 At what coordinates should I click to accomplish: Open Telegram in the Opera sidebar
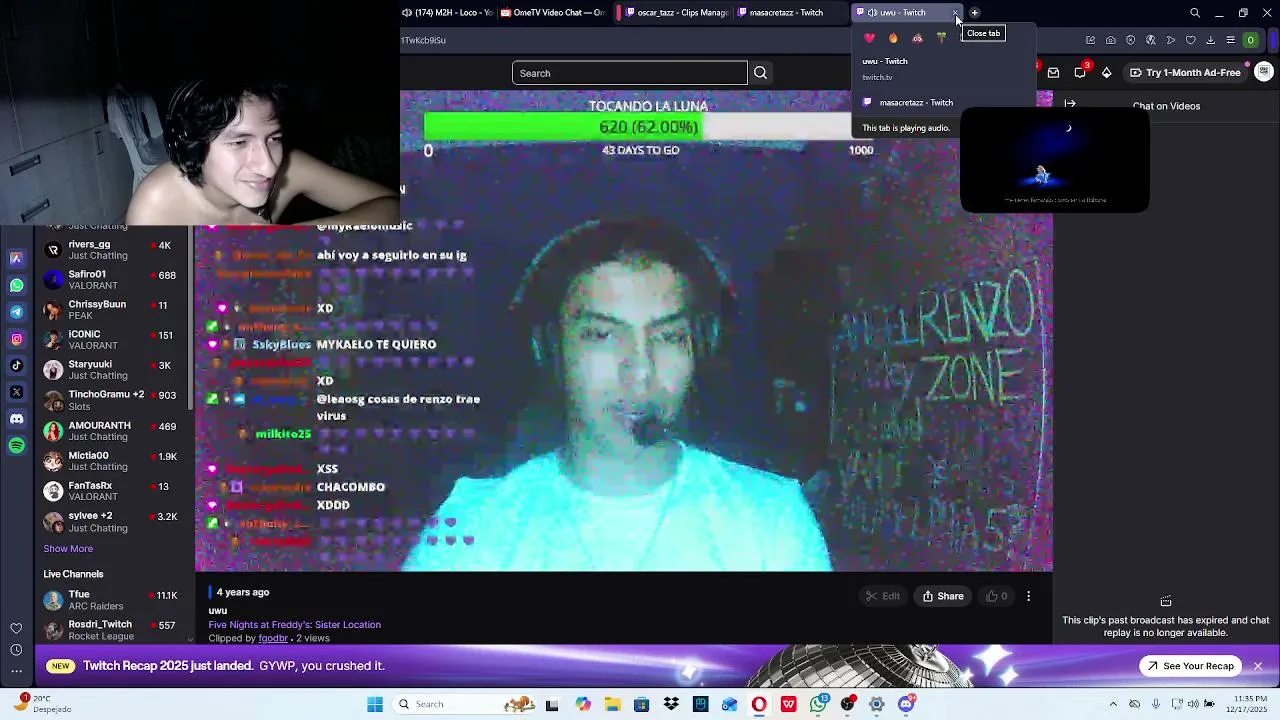[17, 312]
